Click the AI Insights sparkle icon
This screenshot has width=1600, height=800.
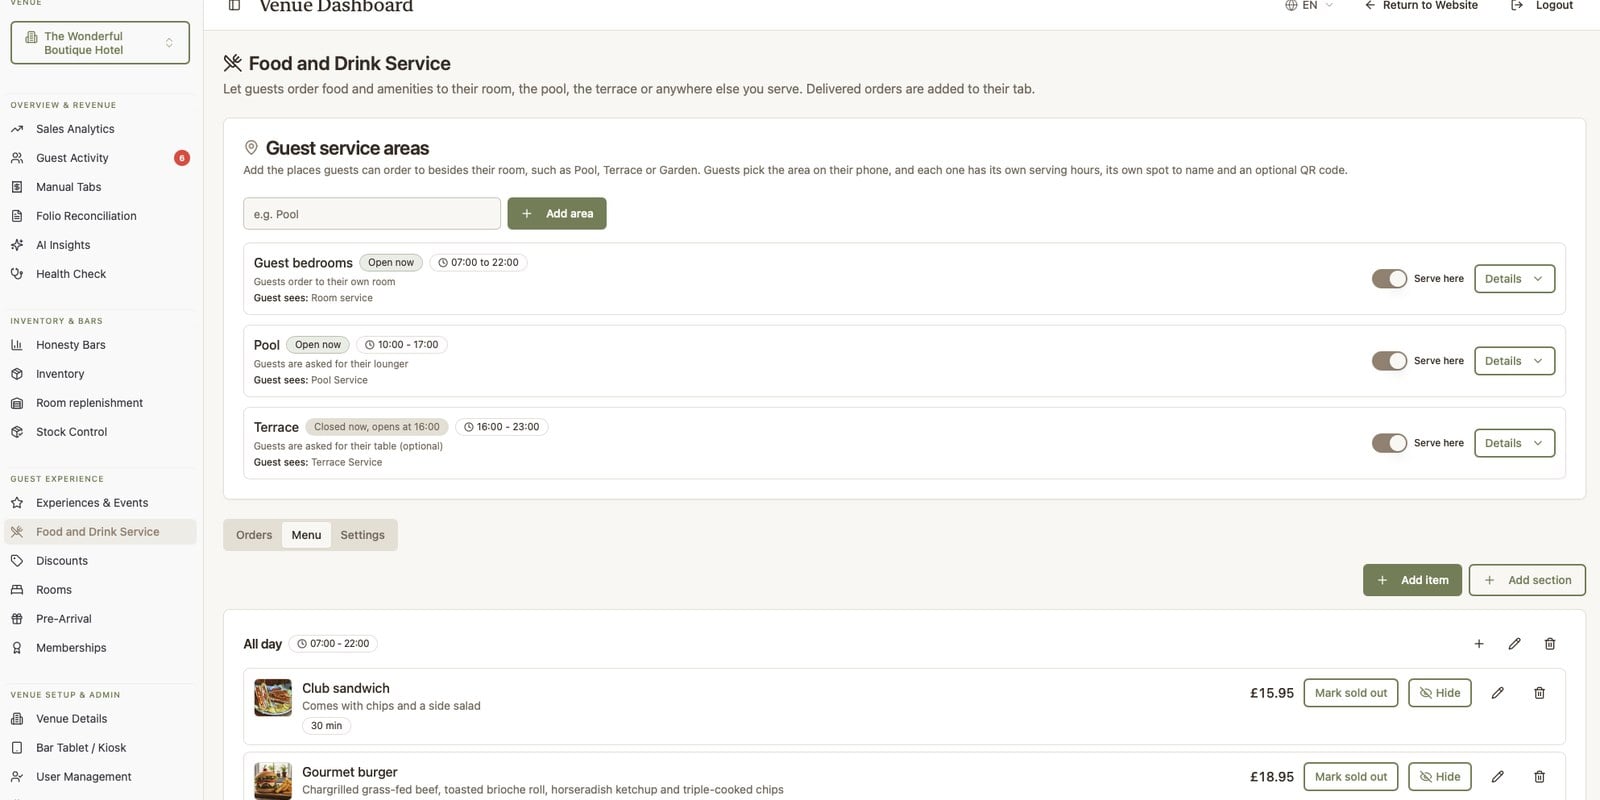click(x=17, y=245)
